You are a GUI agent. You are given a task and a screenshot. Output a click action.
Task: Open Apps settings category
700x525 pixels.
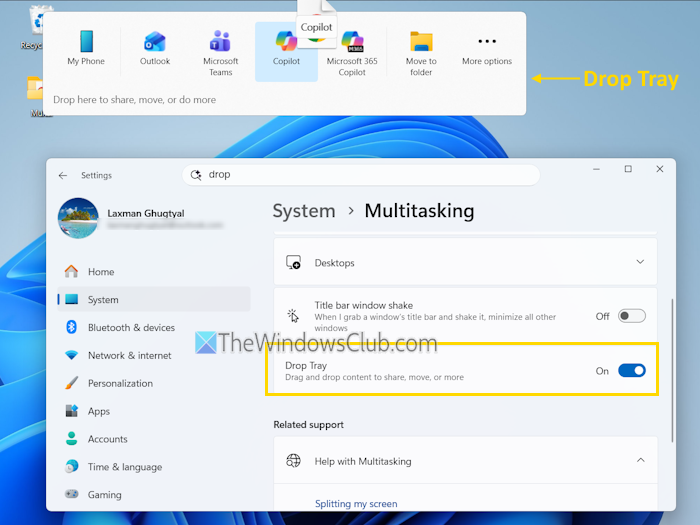click(154, 411)
